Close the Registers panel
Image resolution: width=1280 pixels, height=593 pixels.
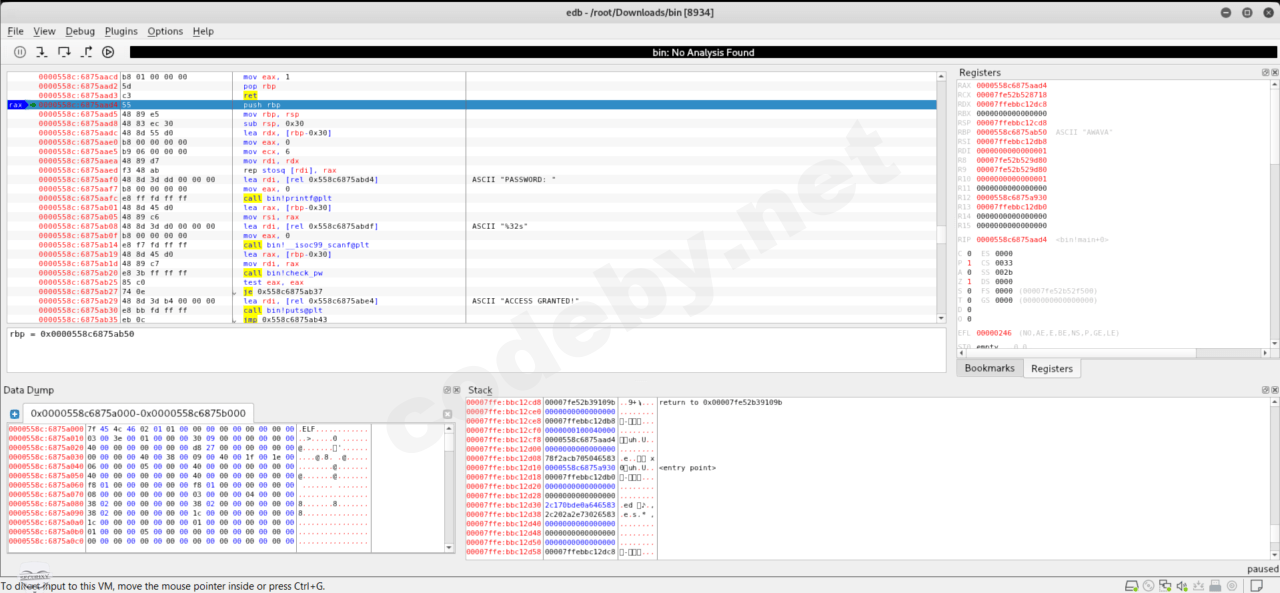click(1273, 73)
